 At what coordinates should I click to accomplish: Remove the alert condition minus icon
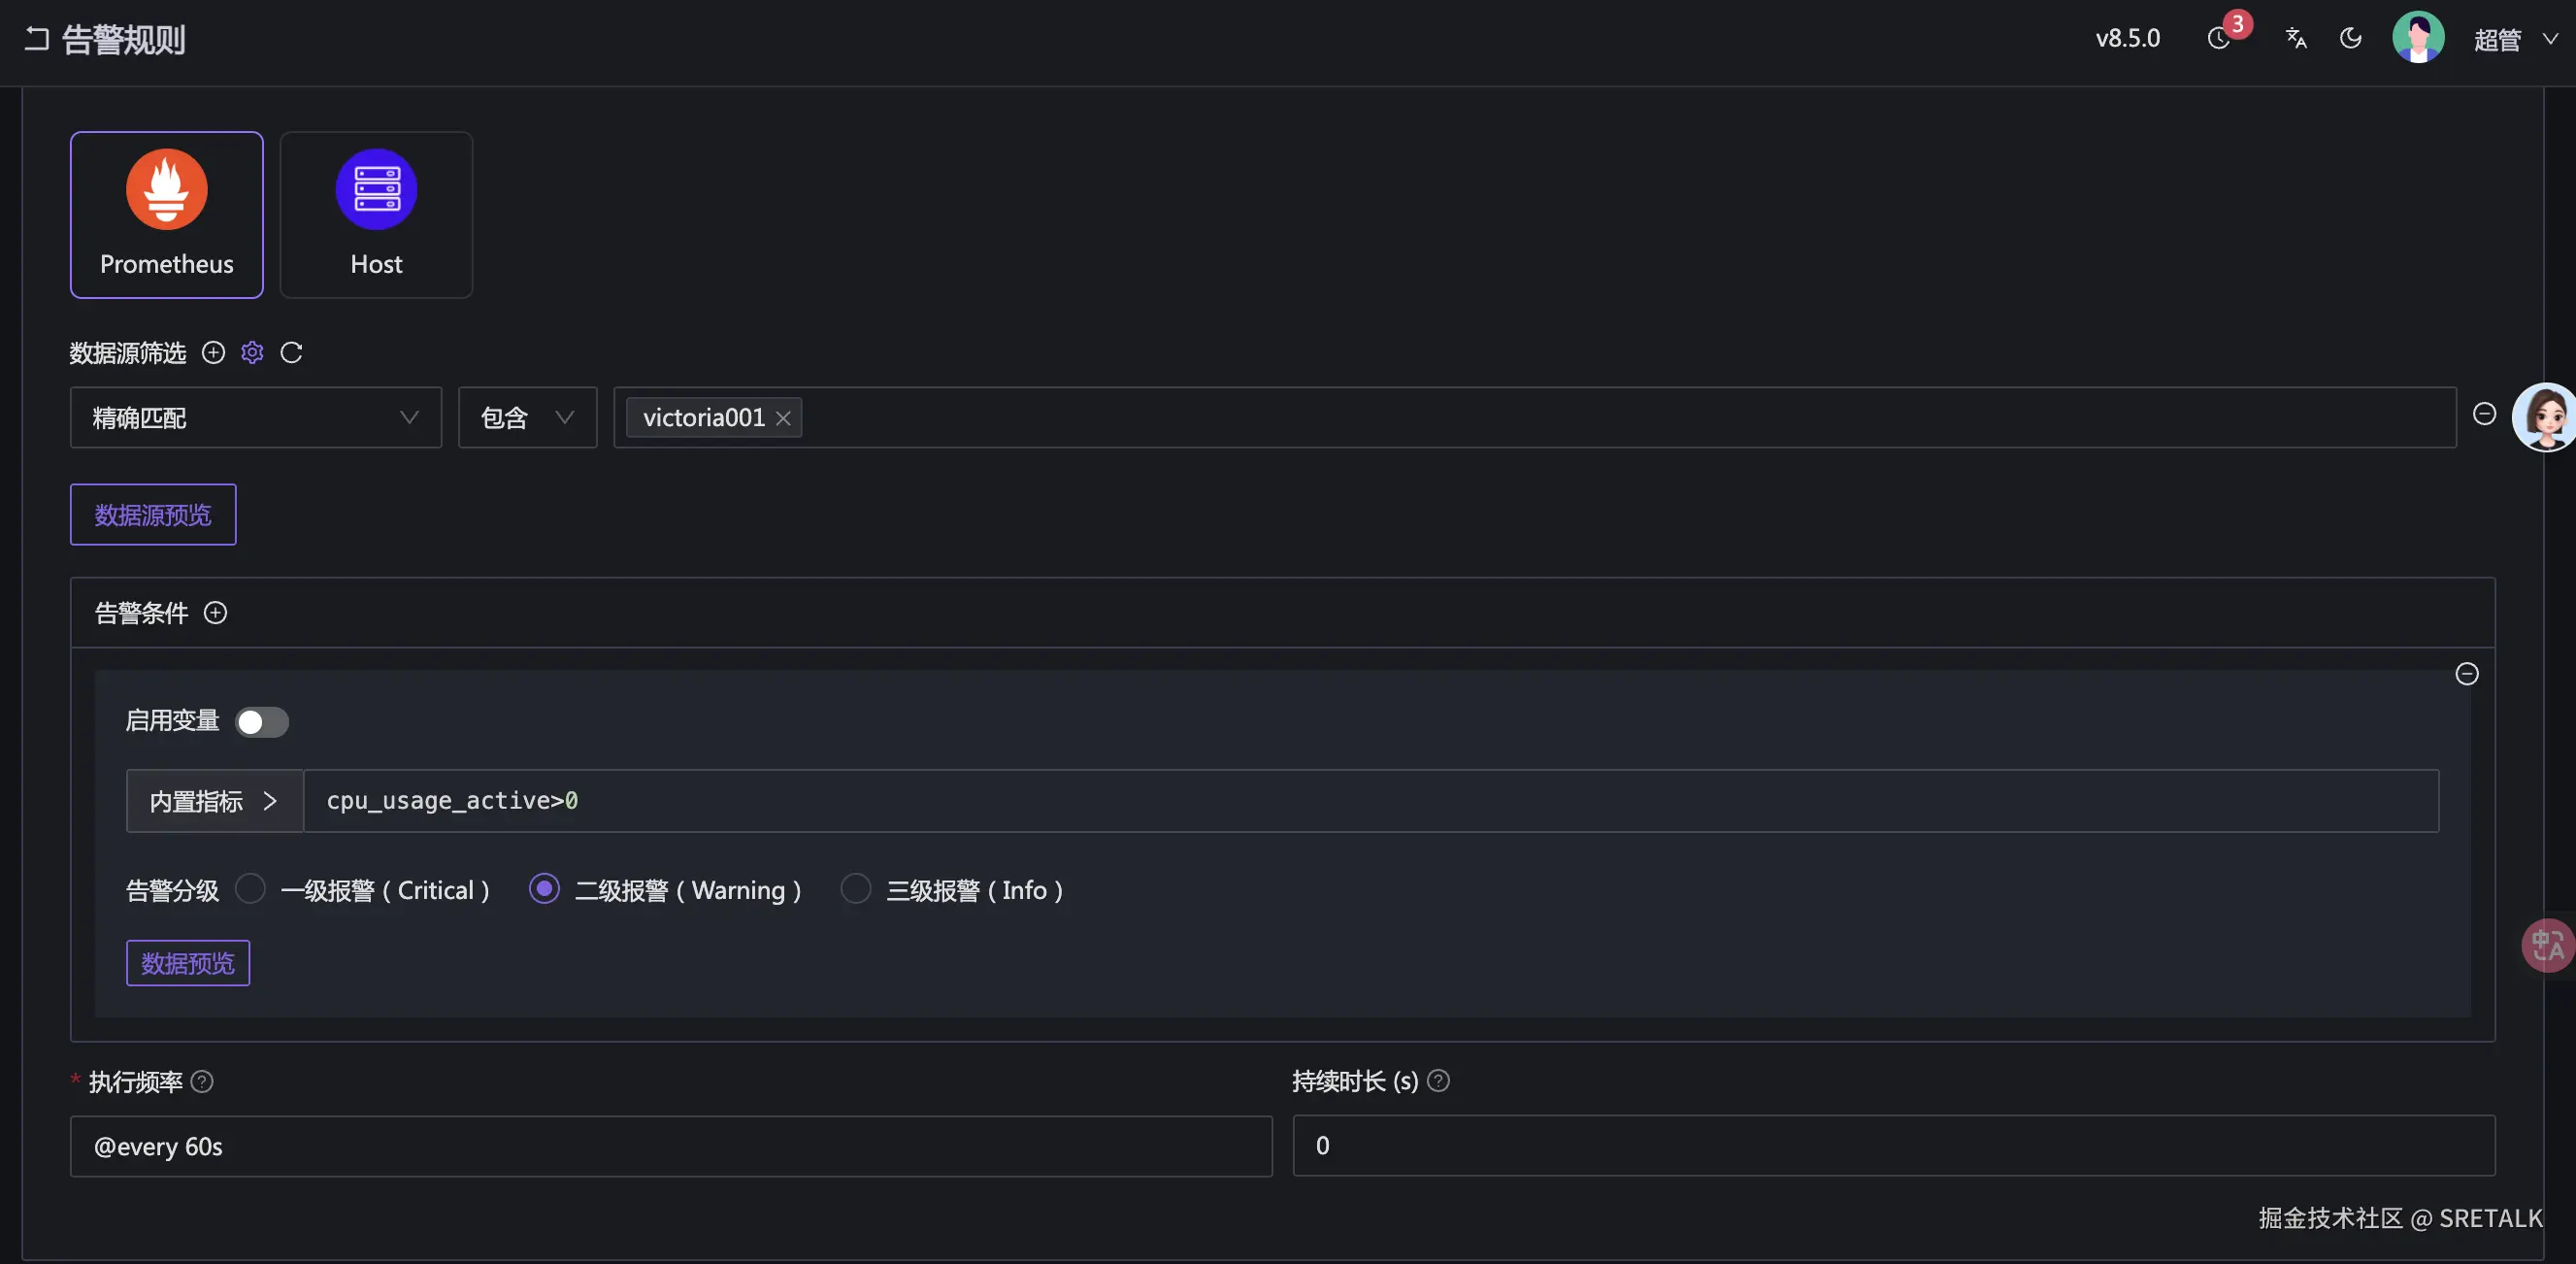(x=2467, y=674)
